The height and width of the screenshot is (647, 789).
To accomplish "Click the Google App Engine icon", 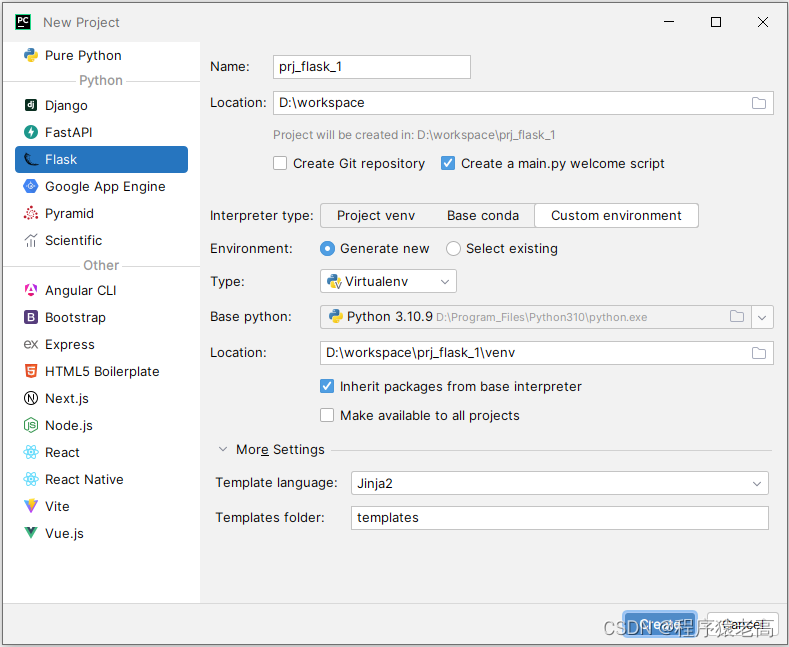I will (31, 186).
